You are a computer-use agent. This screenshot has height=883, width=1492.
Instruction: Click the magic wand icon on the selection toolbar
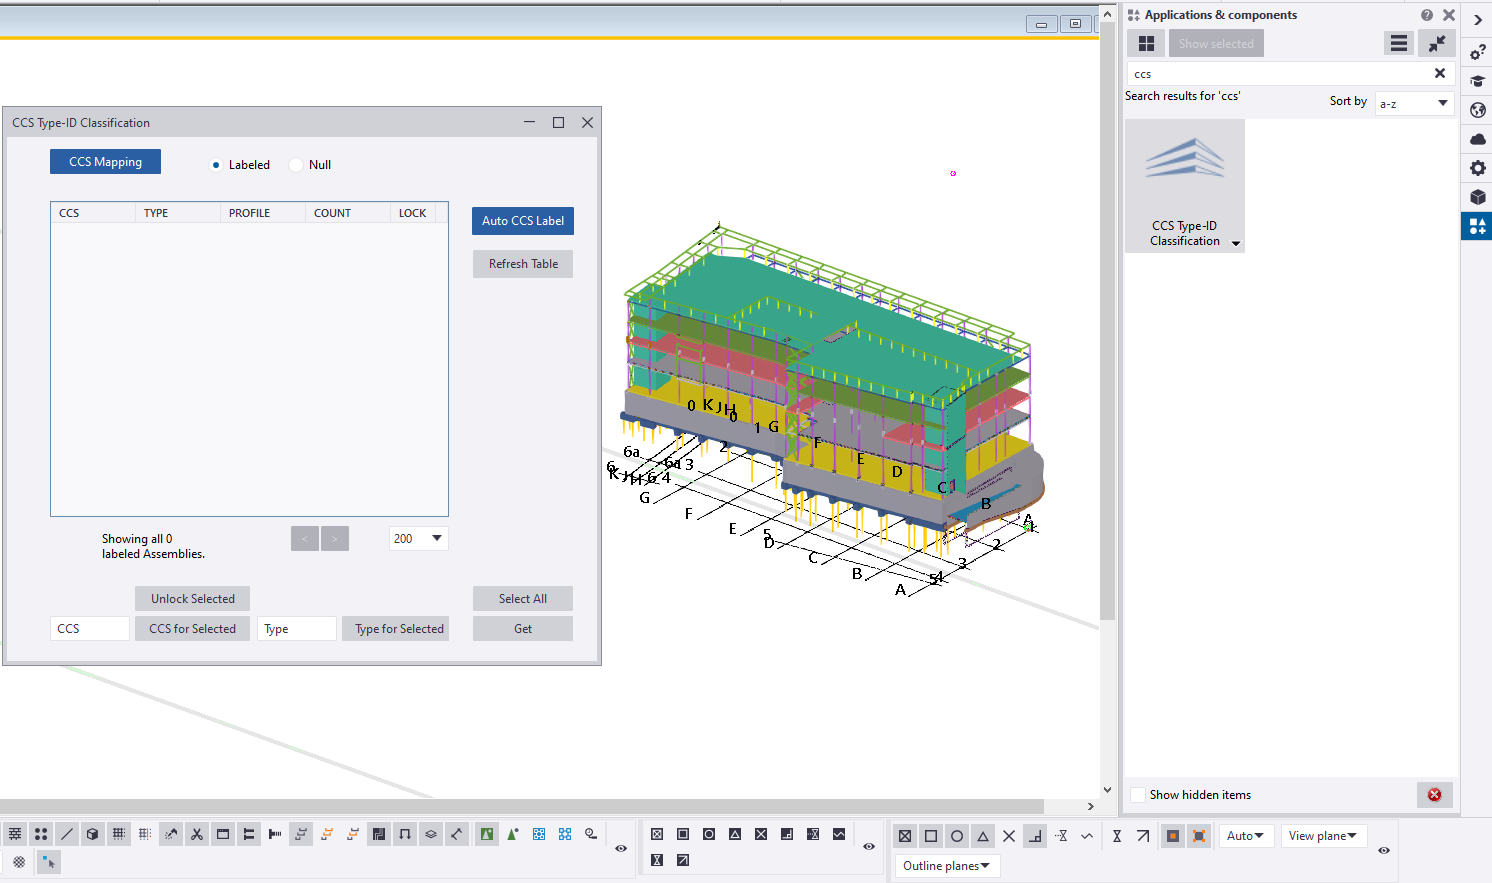pos(170,834)
